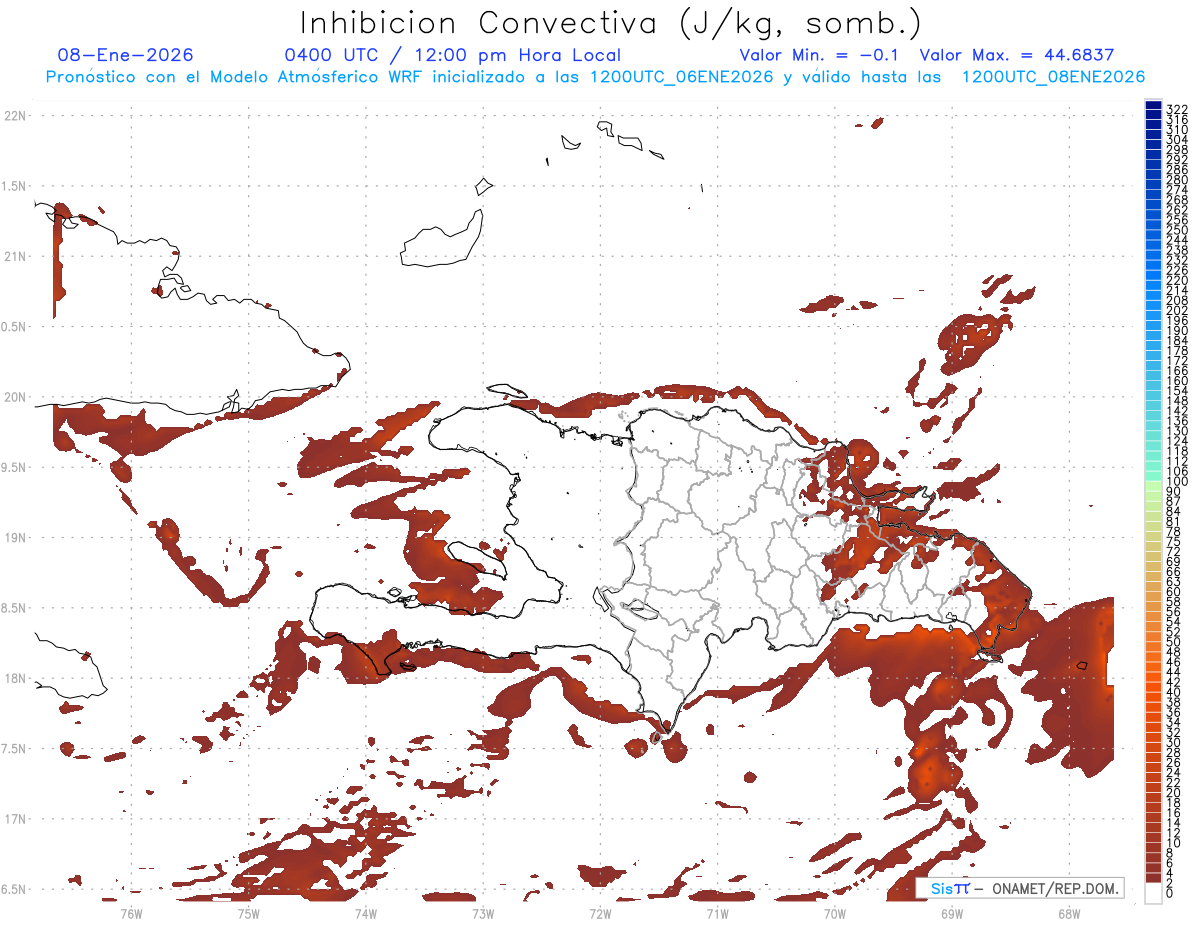
Task: Click the "22N" latitude label
Action: pyautogui.click(x=14, y=116)
